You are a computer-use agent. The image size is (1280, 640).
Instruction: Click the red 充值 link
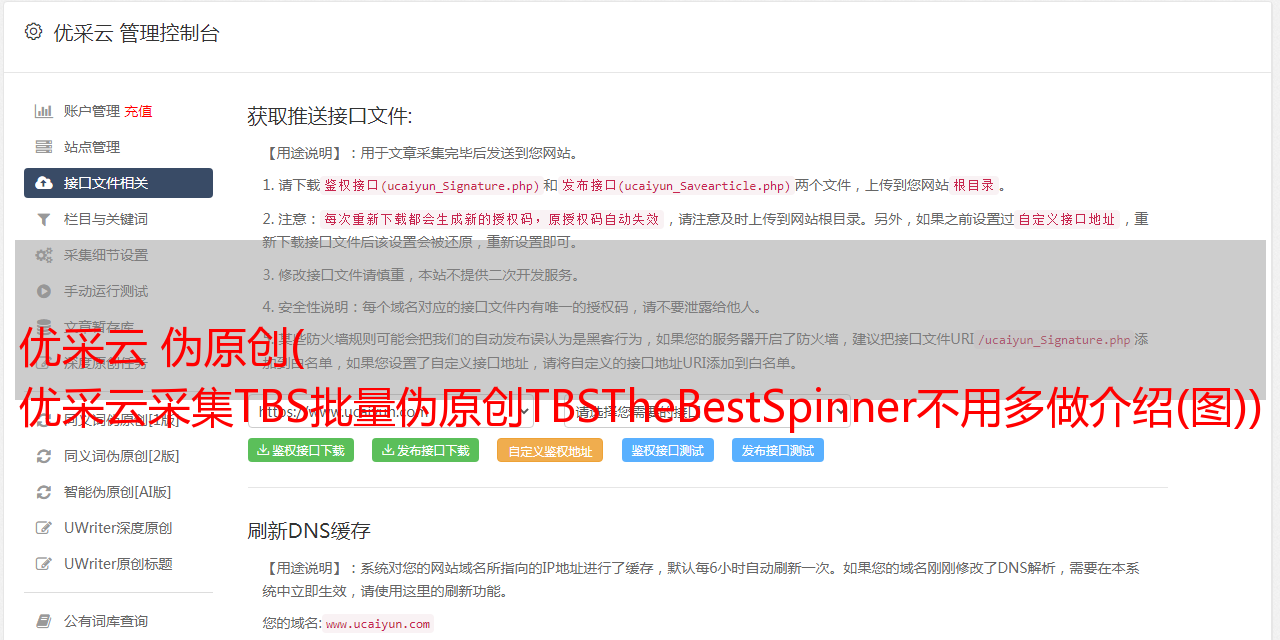(x=139, y=111)
